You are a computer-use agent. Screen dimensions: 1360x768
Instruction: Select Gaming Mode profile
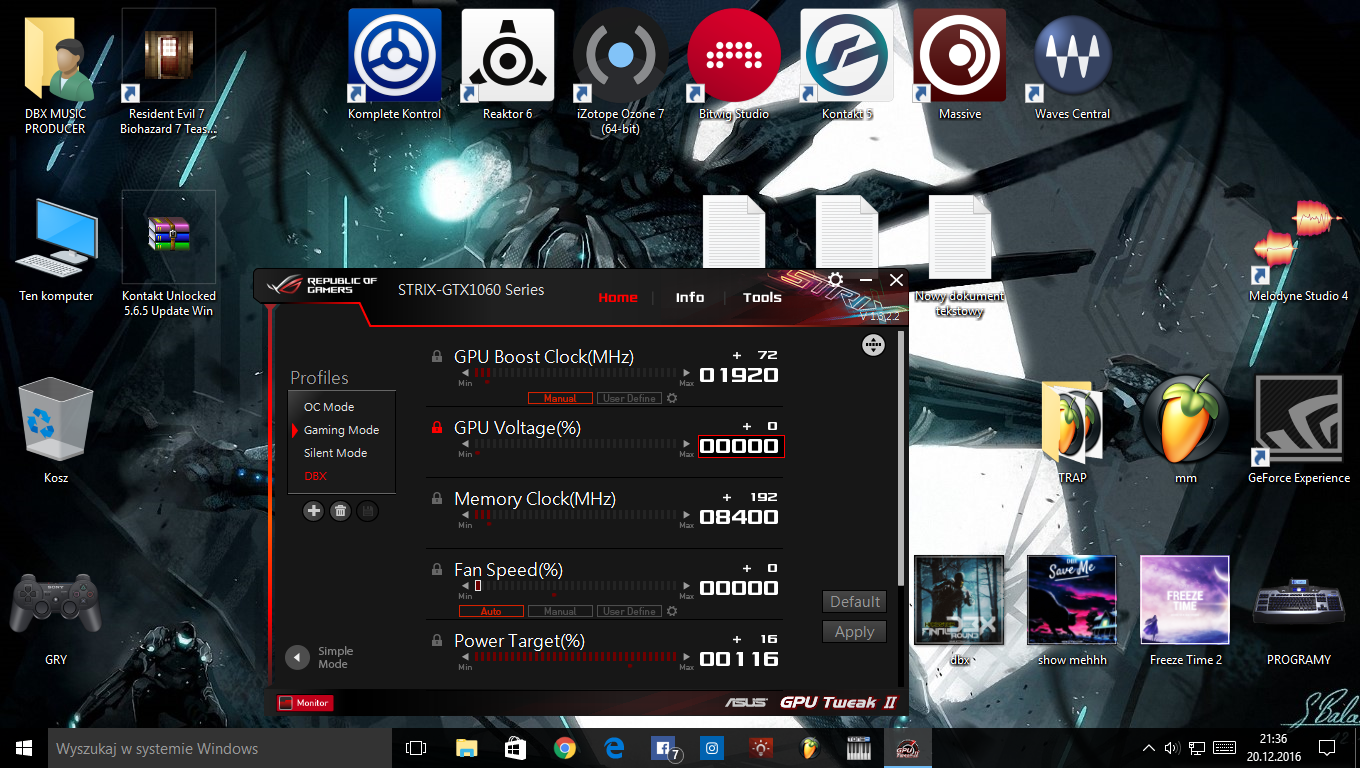pos(342,430)
